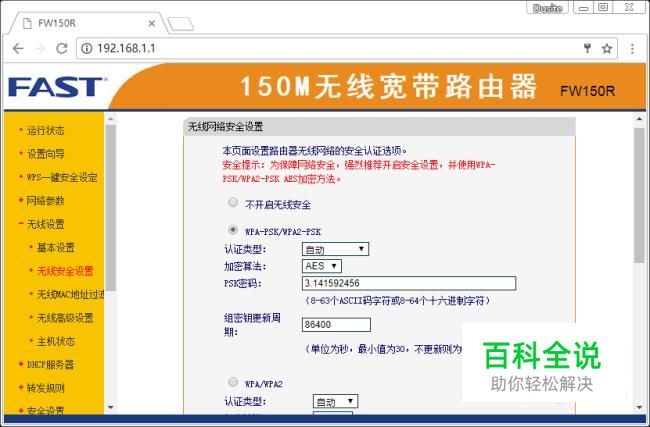Expand 转发规则 menu in sidebar
650x427 pixels.
46,388
